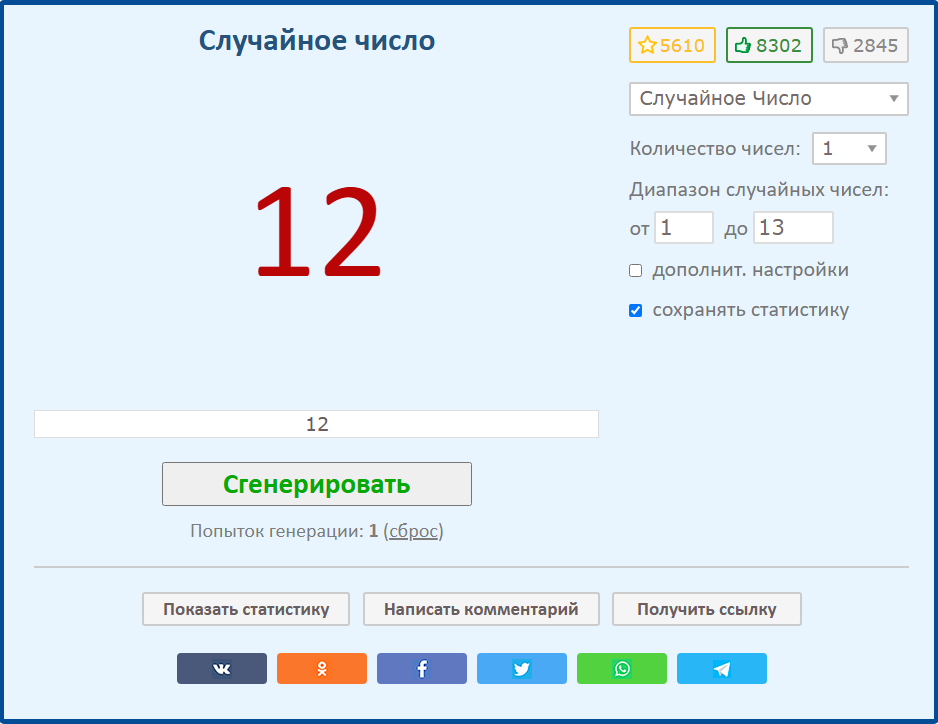Click the result output field showing 12
This screenshot has width=938, height=724.
pyautogui.click(x=316, y=424)
